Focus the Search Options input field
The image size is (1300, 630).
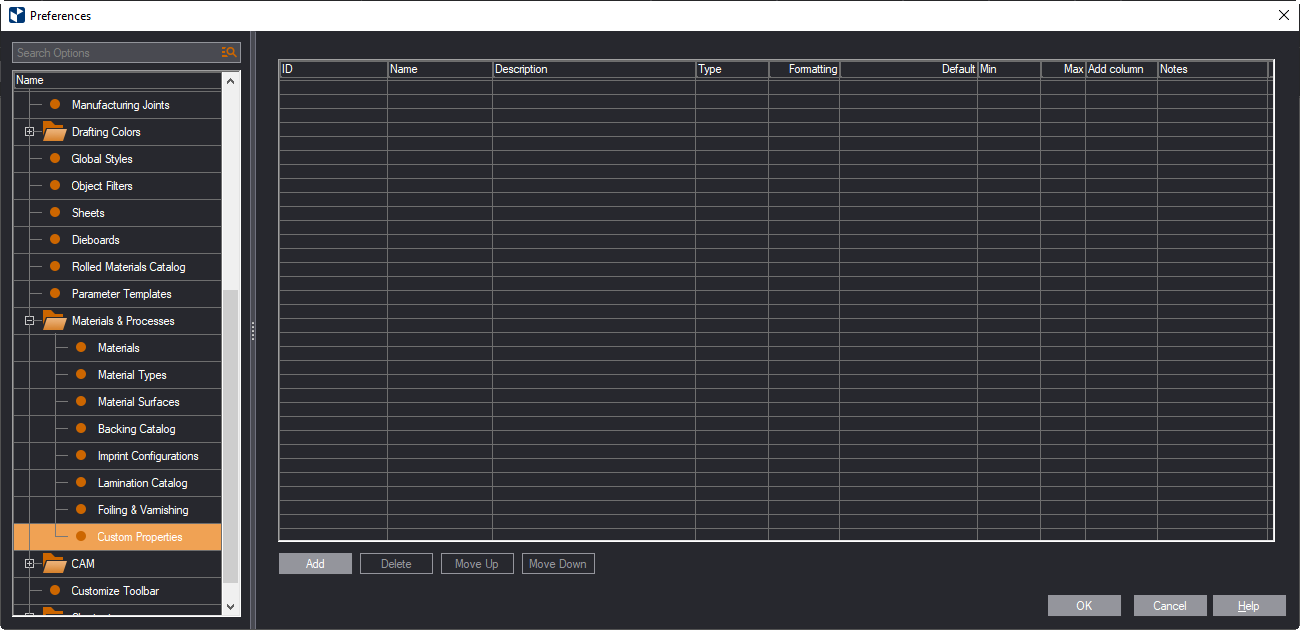click(115, 53)
